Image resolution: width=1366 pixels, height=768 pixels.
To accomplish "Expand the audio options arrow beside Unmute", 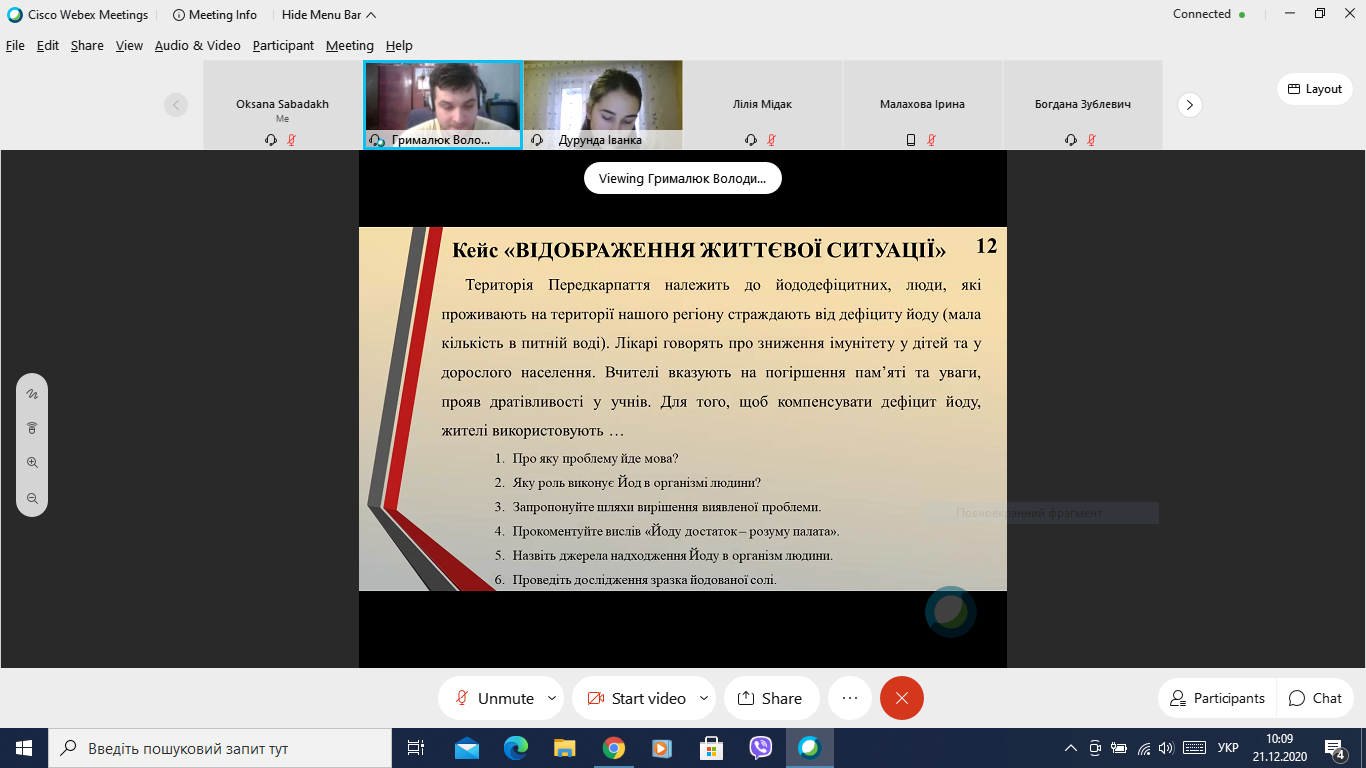I will point(552,698).
